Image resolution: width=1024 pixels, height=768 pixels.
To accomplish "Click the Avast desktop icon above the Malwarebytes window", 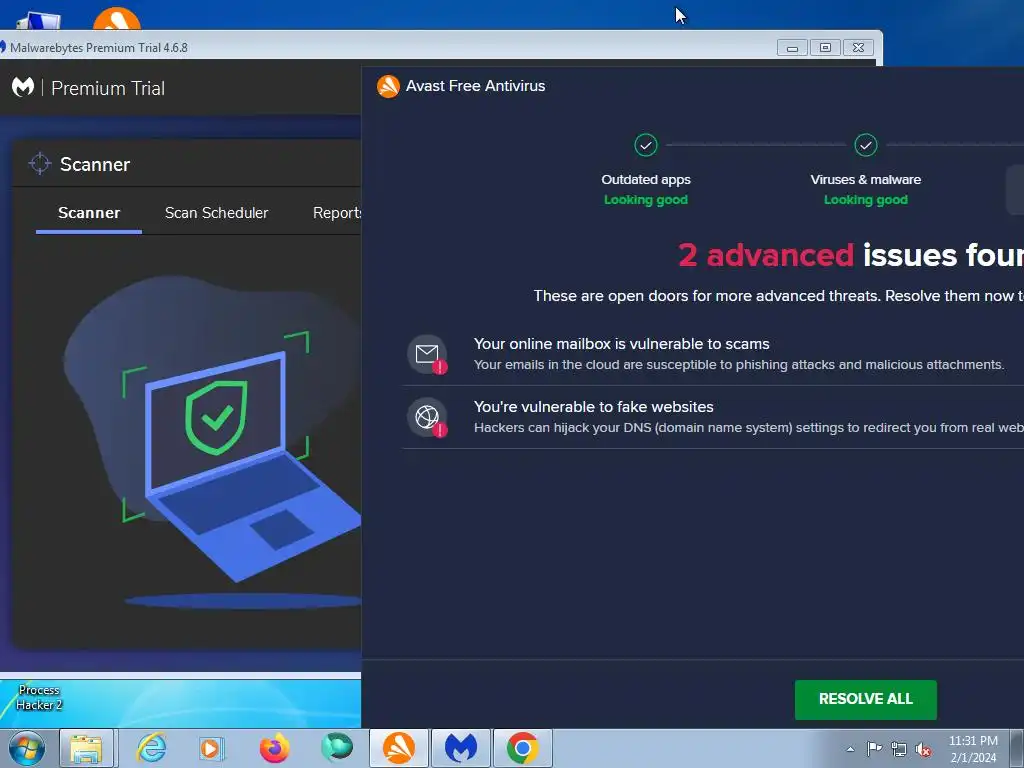I will pos(116,19).
